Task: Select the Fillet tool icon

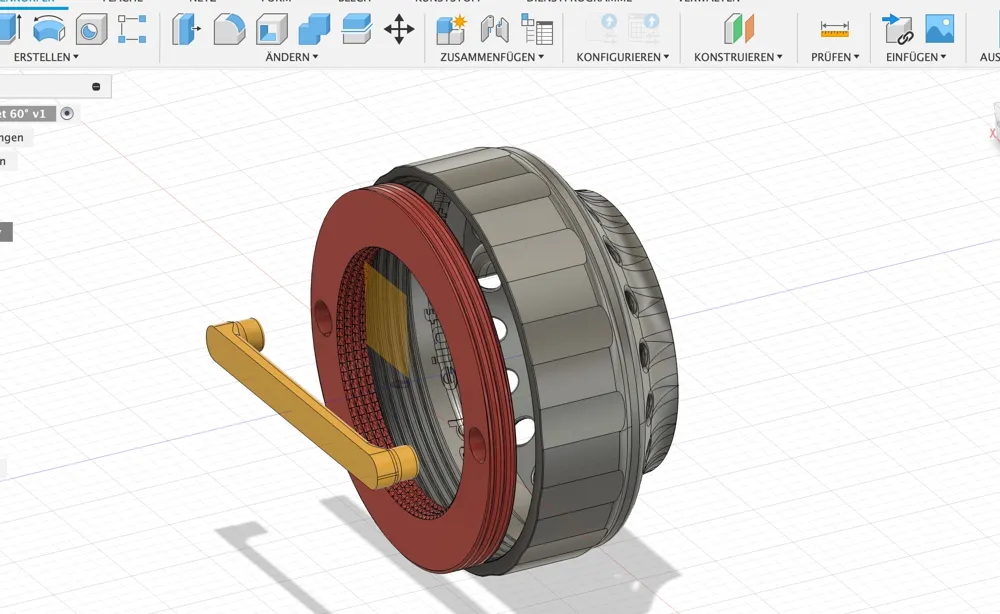Action: (x=229, y=29)
